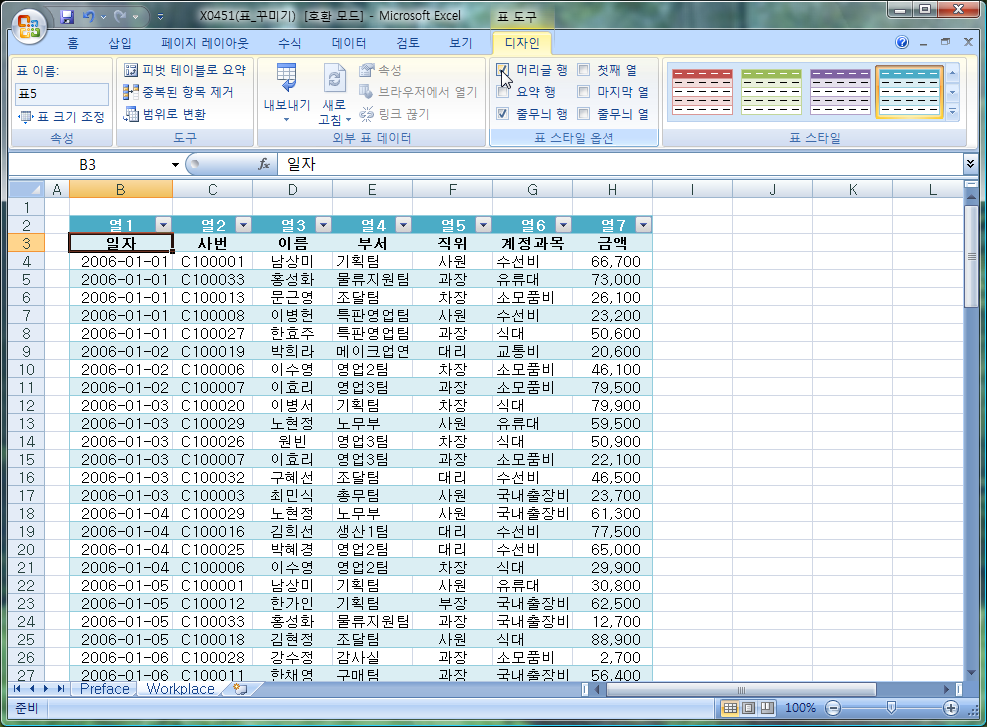Open Excel help question mark icon
Image resolution: width=987 pixels, height=727 pixels.
coord(901,42)
